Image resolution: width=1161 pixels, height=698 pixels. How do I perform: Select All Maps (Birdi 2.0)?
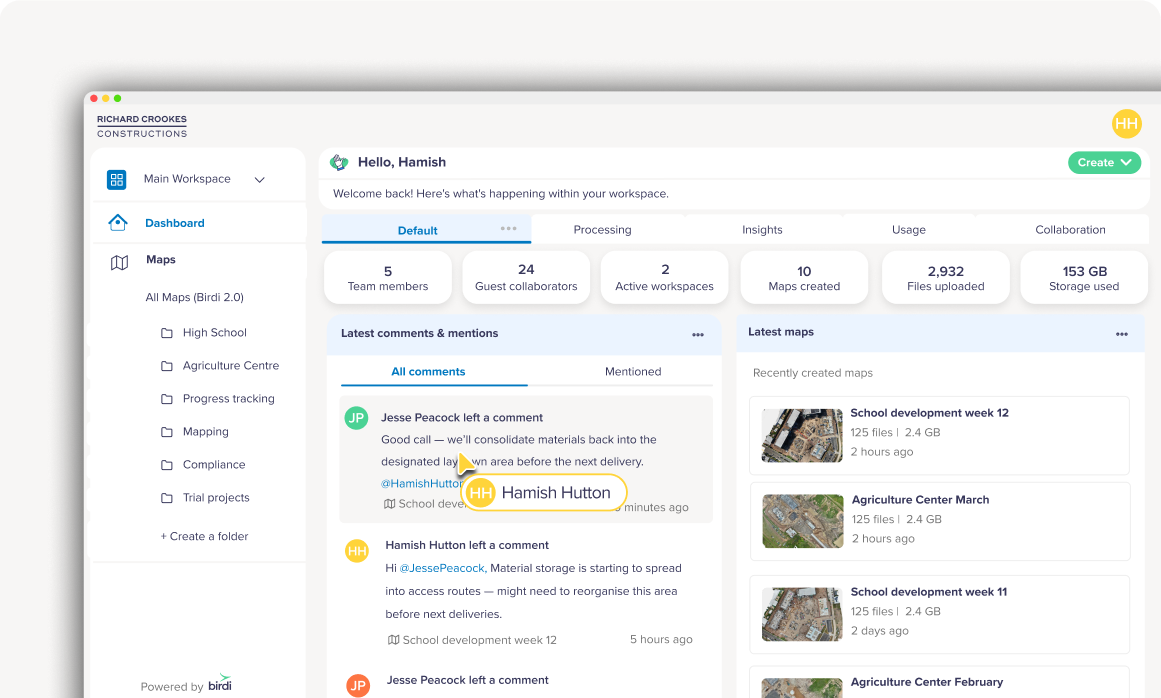[x=195, y=297]
